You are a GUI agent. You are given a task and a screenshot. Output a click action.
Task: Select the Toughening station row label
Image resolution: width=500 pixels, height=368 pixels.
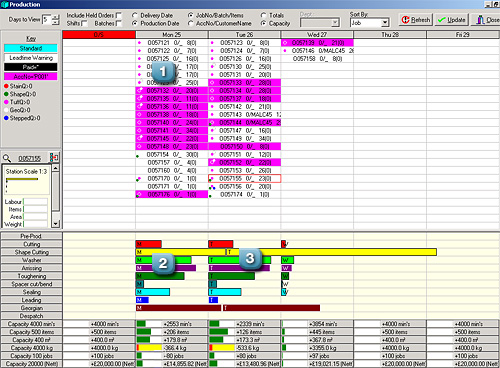(32, 276)
